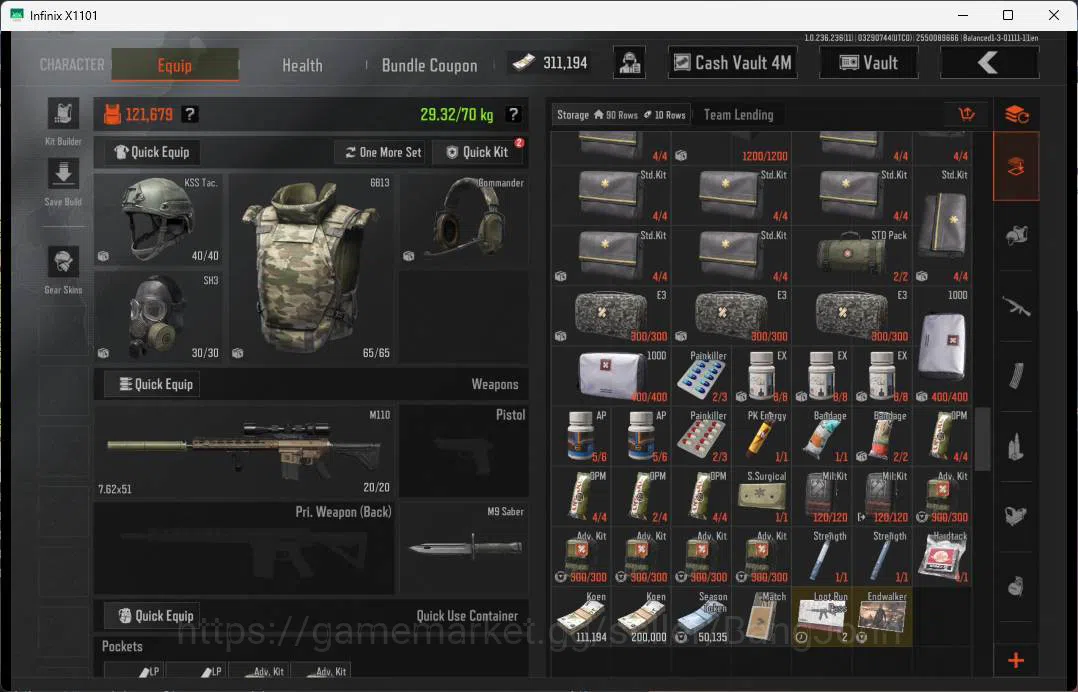Click the question mark beside 29.32/70 kg
The height and width of the screenshot is (692, 1078).
click(x=513, y=114)
